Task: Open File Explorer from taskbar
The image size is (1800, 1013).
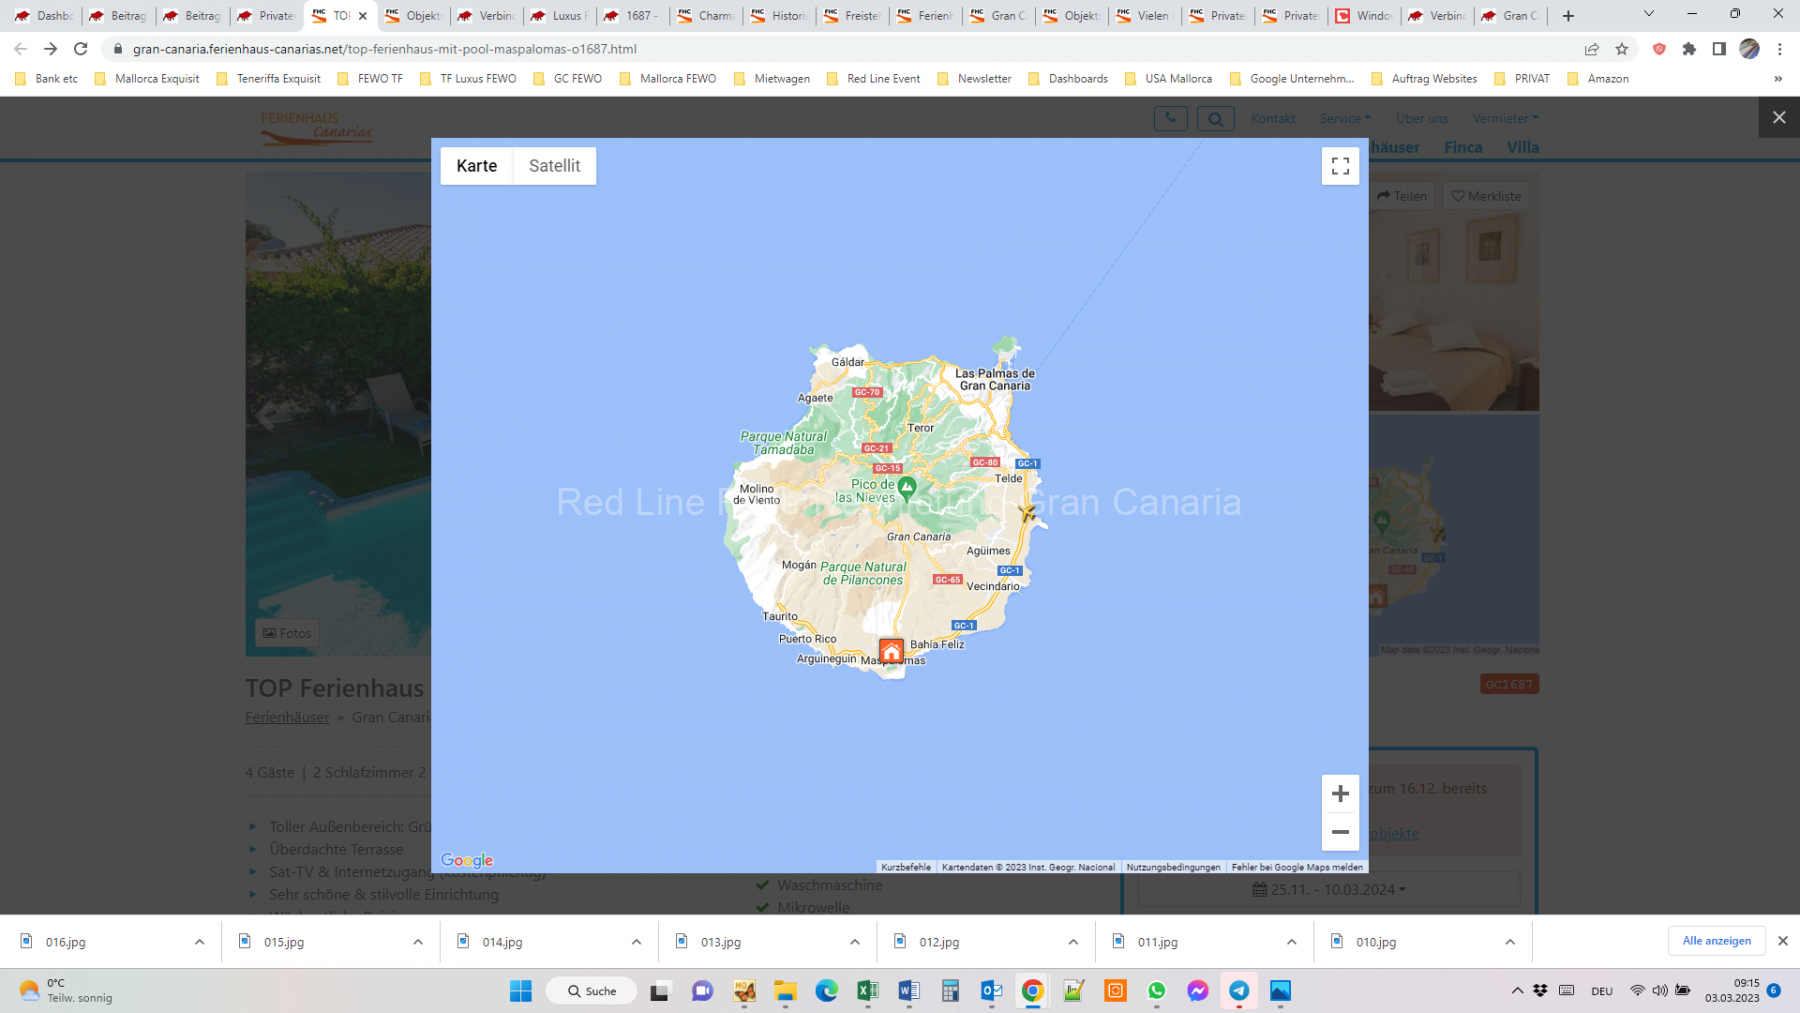Action: pyautogui.click(x=785, y=991)
